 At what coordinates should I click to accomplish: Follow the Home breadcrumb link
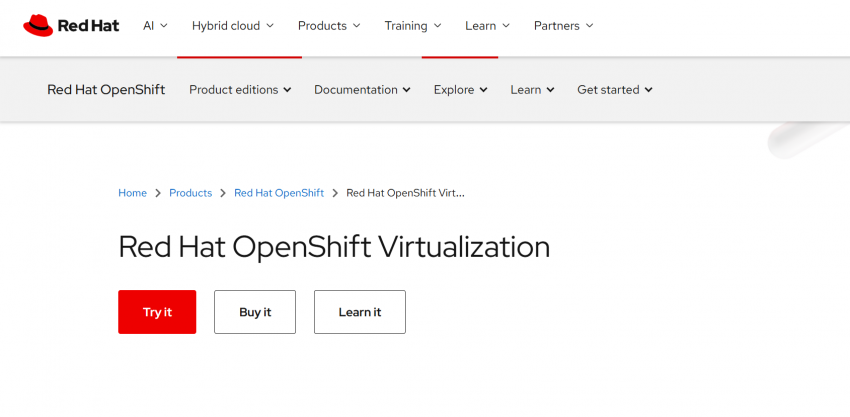point(132,193)
